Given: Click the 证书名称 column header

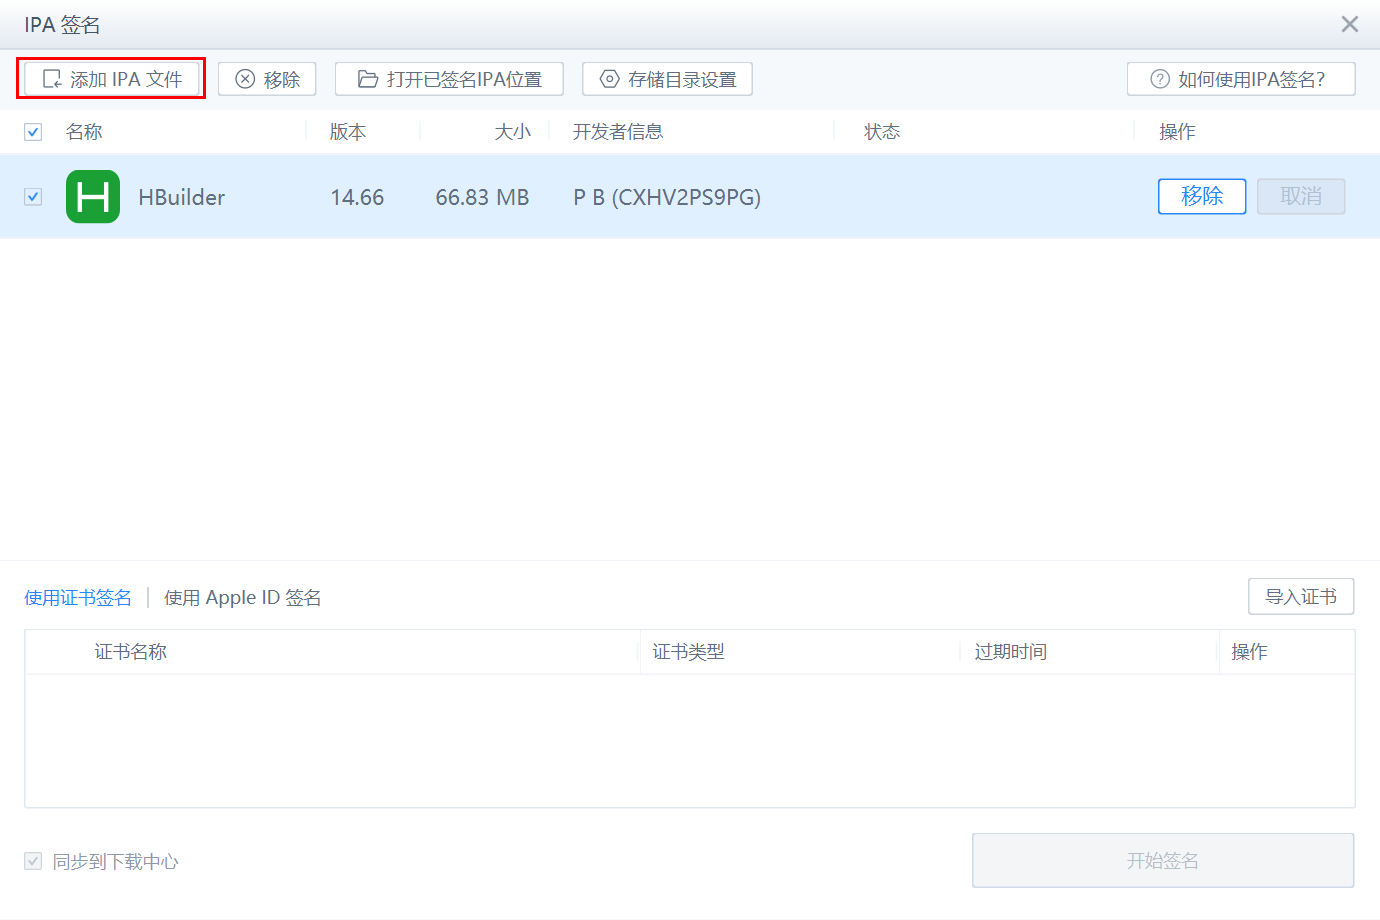Looking at the screenshot, I should (131, 652).
